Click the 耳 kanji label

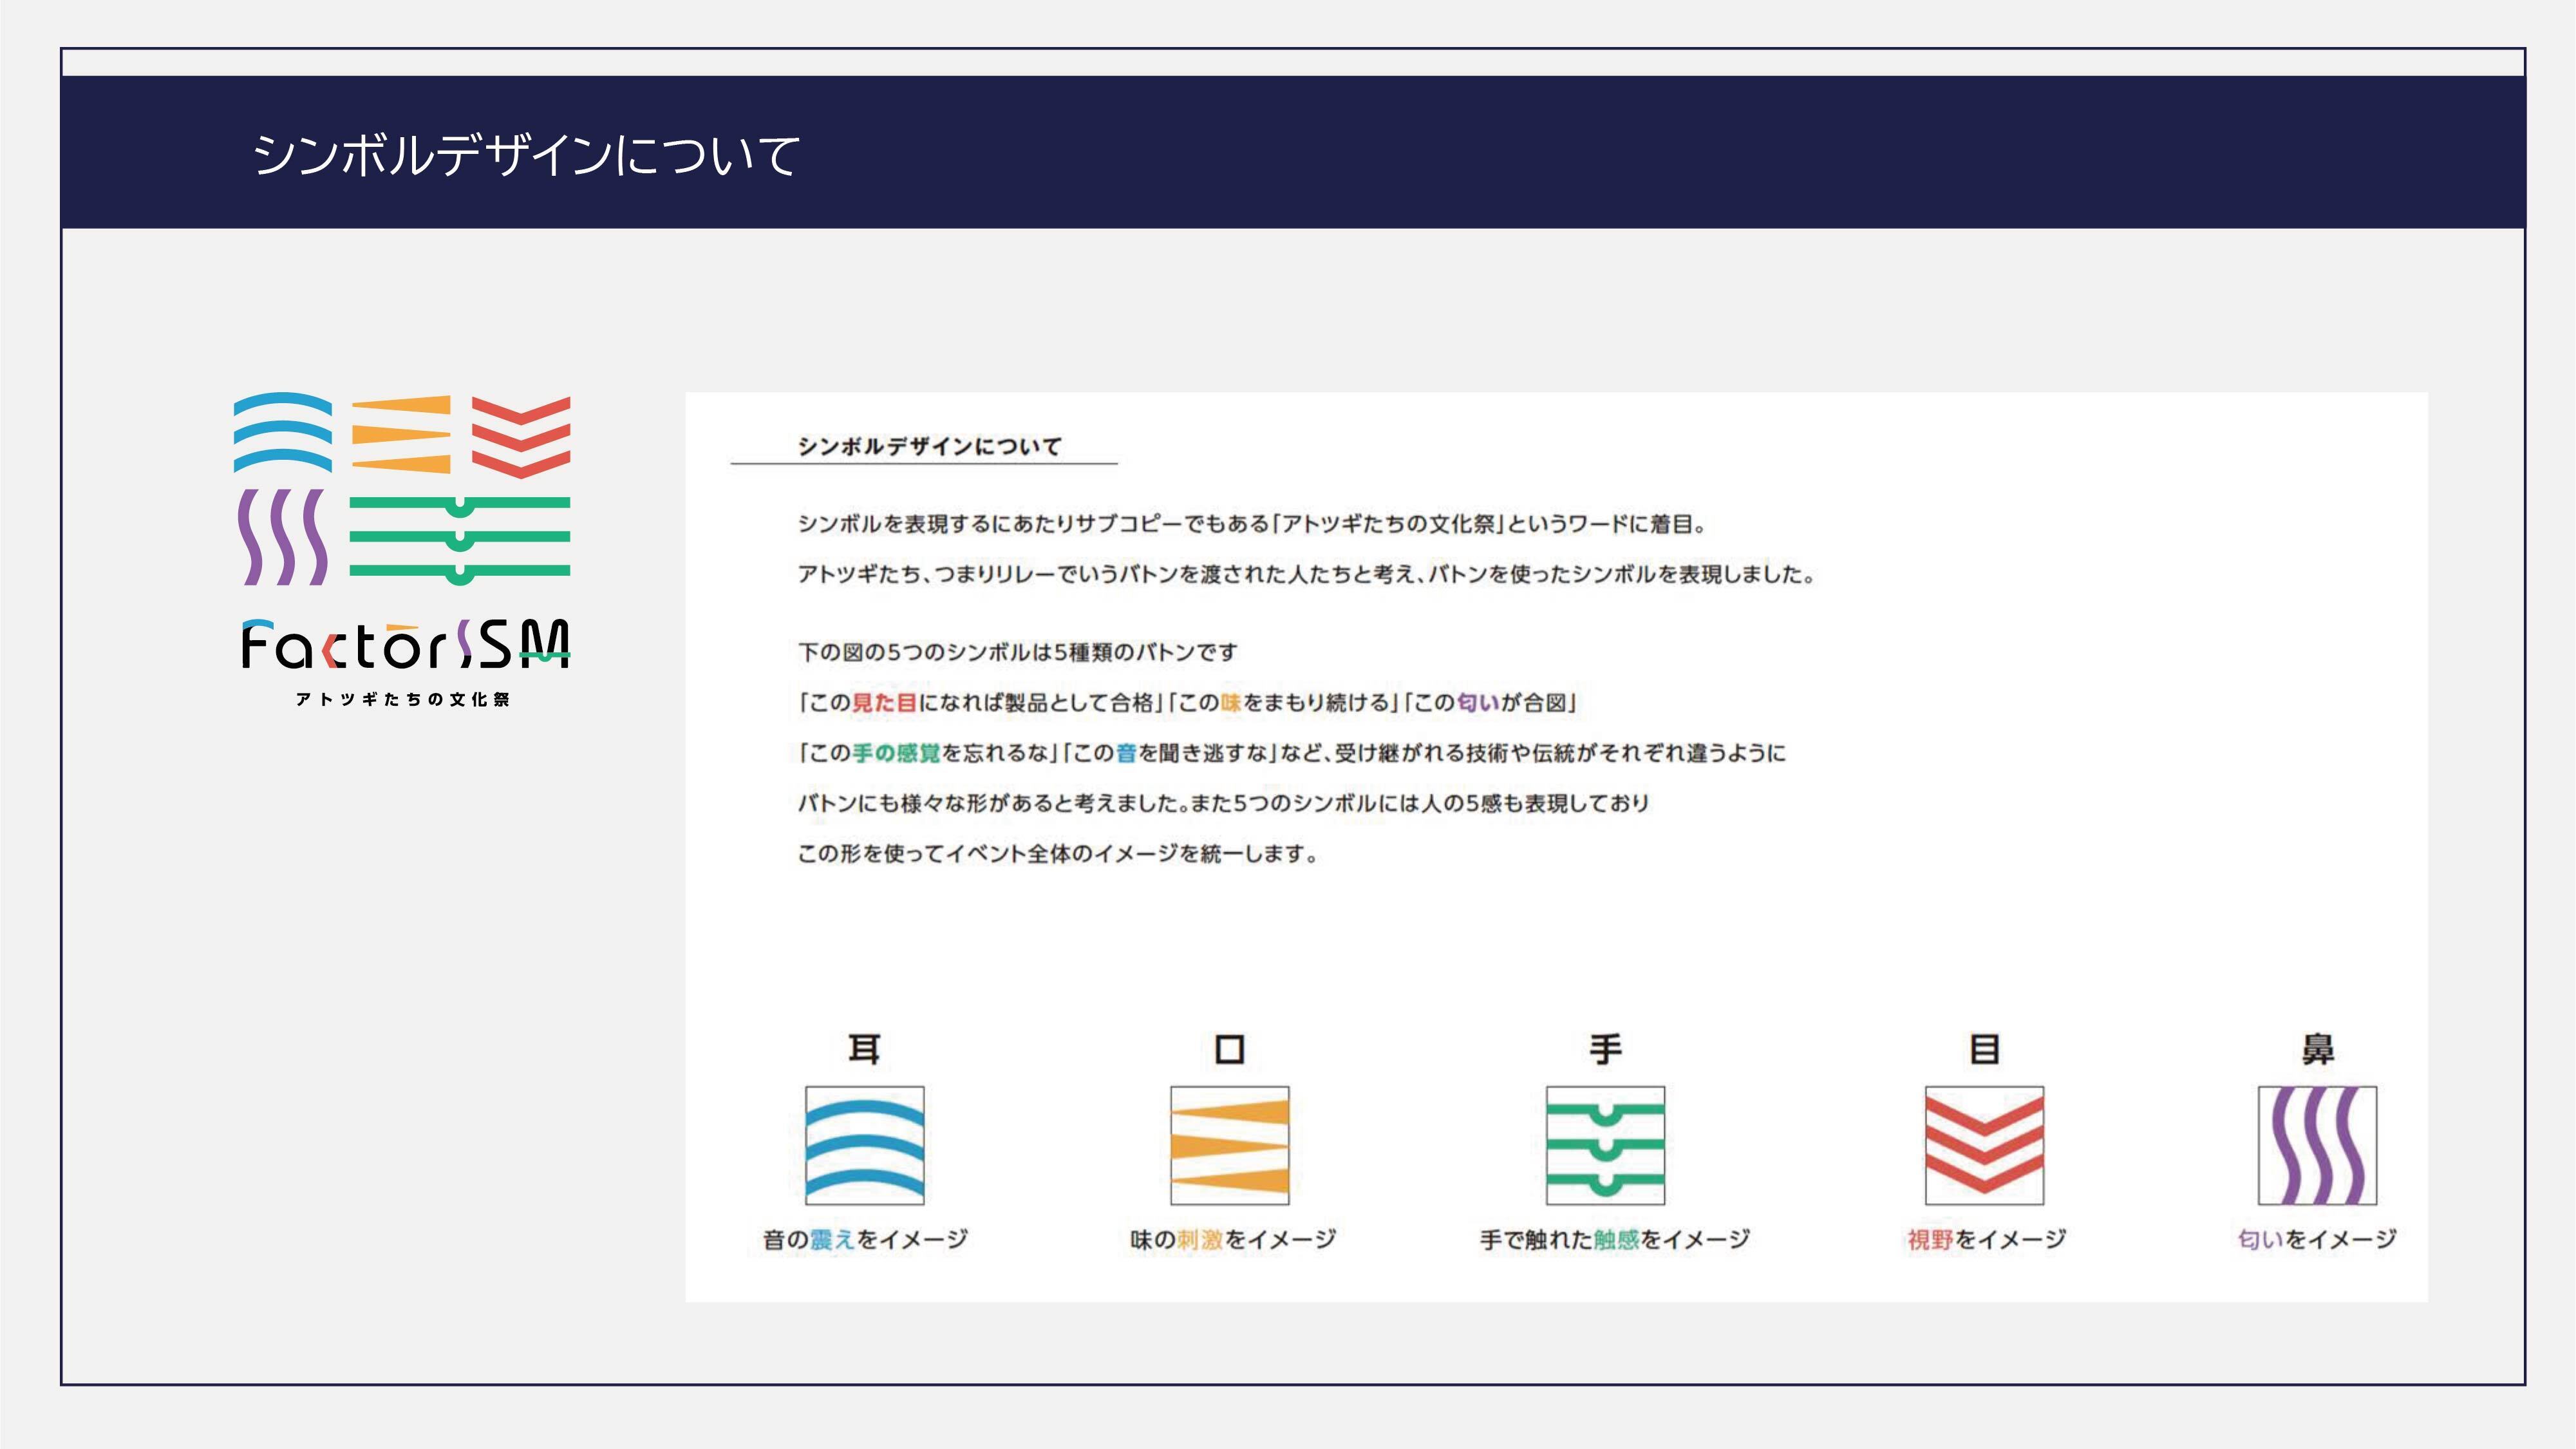tap(864, 1049)
